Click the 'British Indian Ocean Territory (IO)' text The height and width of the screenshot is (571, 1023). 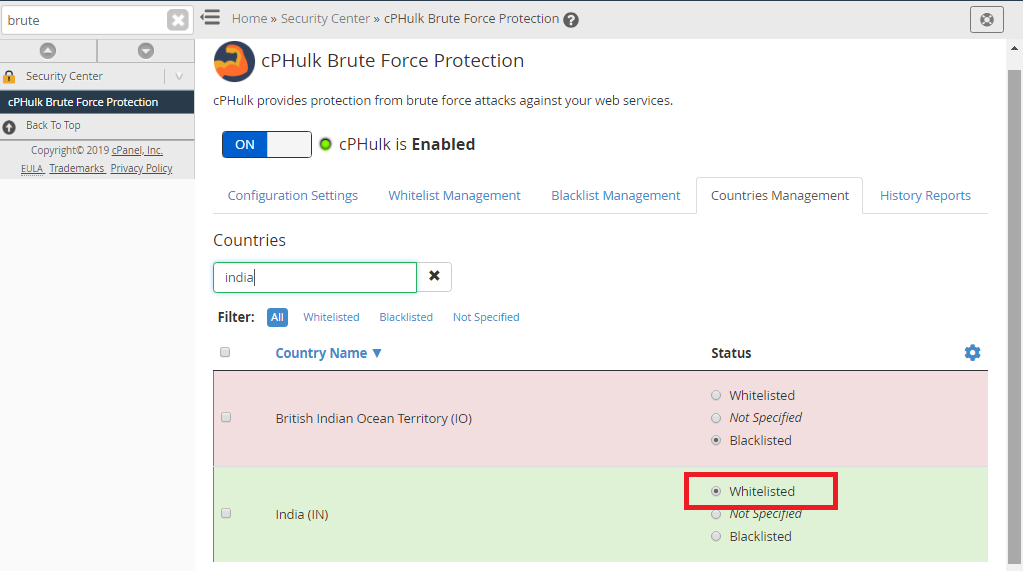(x=373, y=418)
